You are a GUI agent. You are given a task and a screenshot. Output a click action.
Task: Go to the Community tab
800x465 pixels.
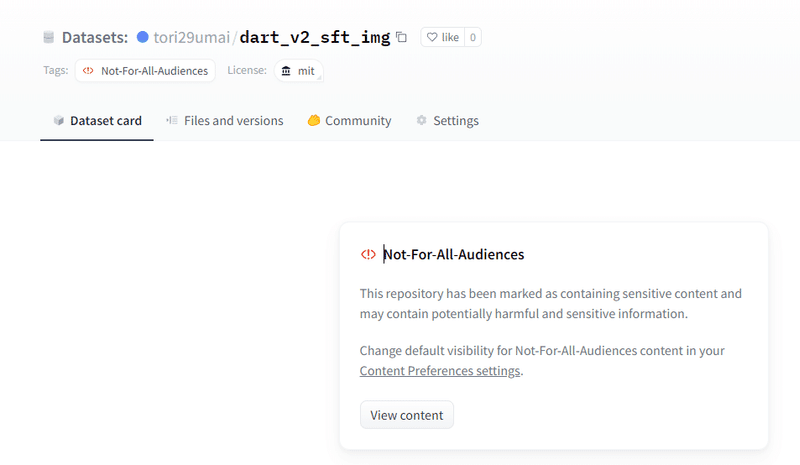click(349, 121)
